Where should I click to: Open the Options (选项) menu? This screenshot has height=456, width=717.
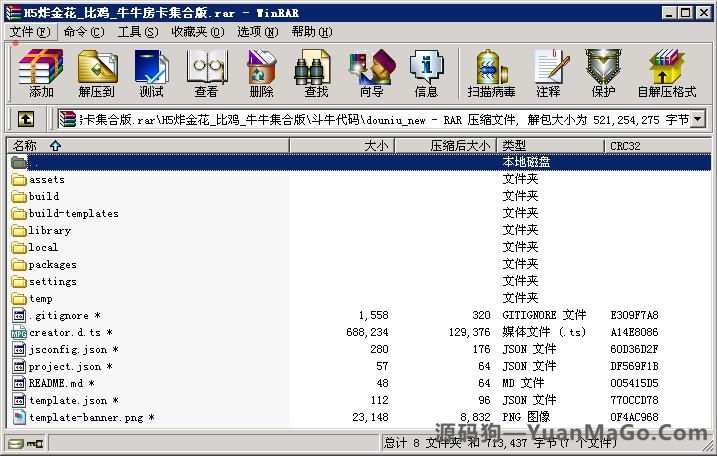[x=257, y=32]
